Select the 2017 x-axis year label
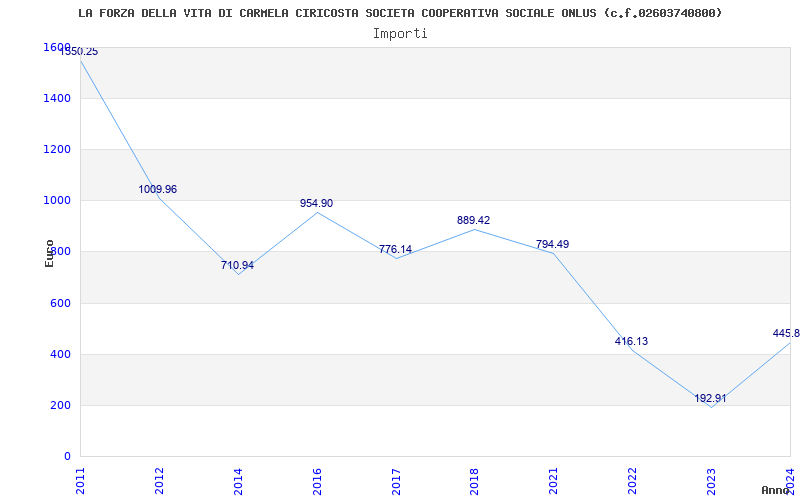 click(396, 482)
